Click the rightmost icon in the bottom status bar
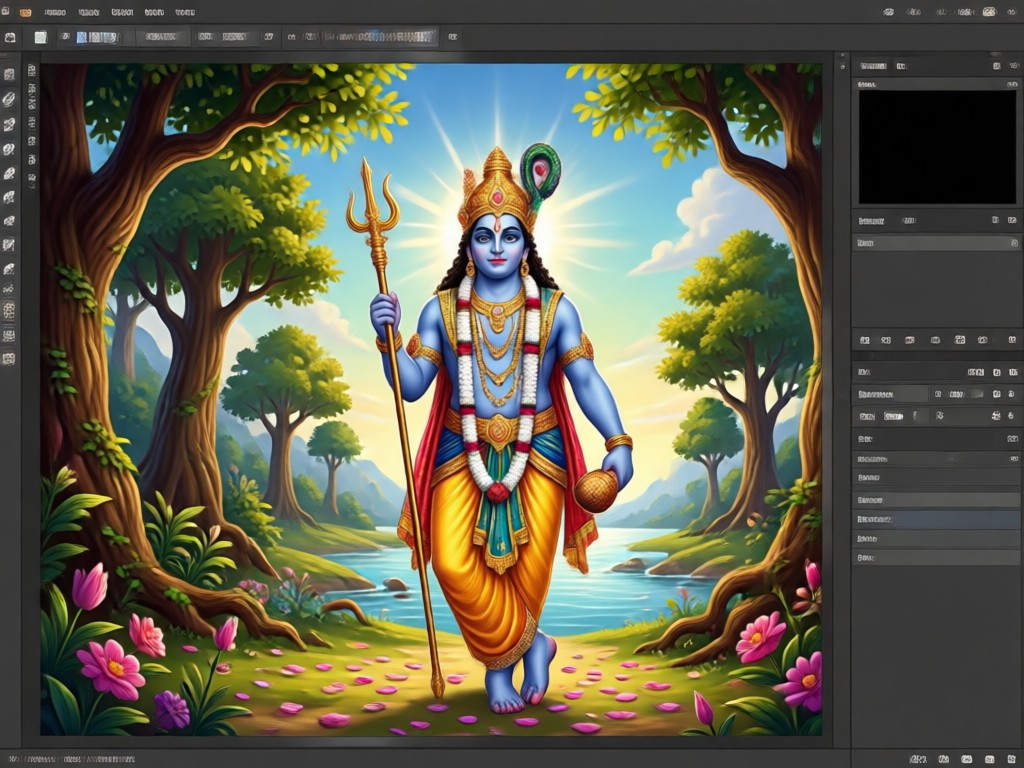 [1013, 759]
